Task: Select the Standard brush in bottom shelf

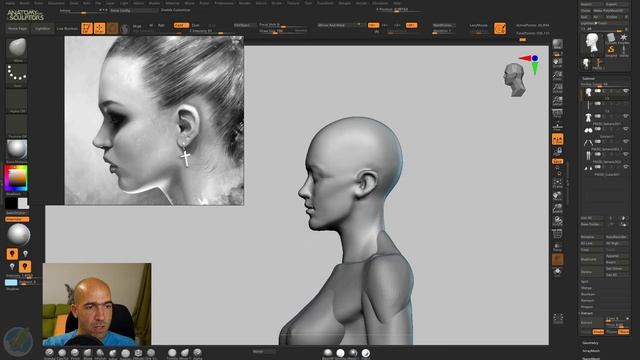Action: [49, 353]
